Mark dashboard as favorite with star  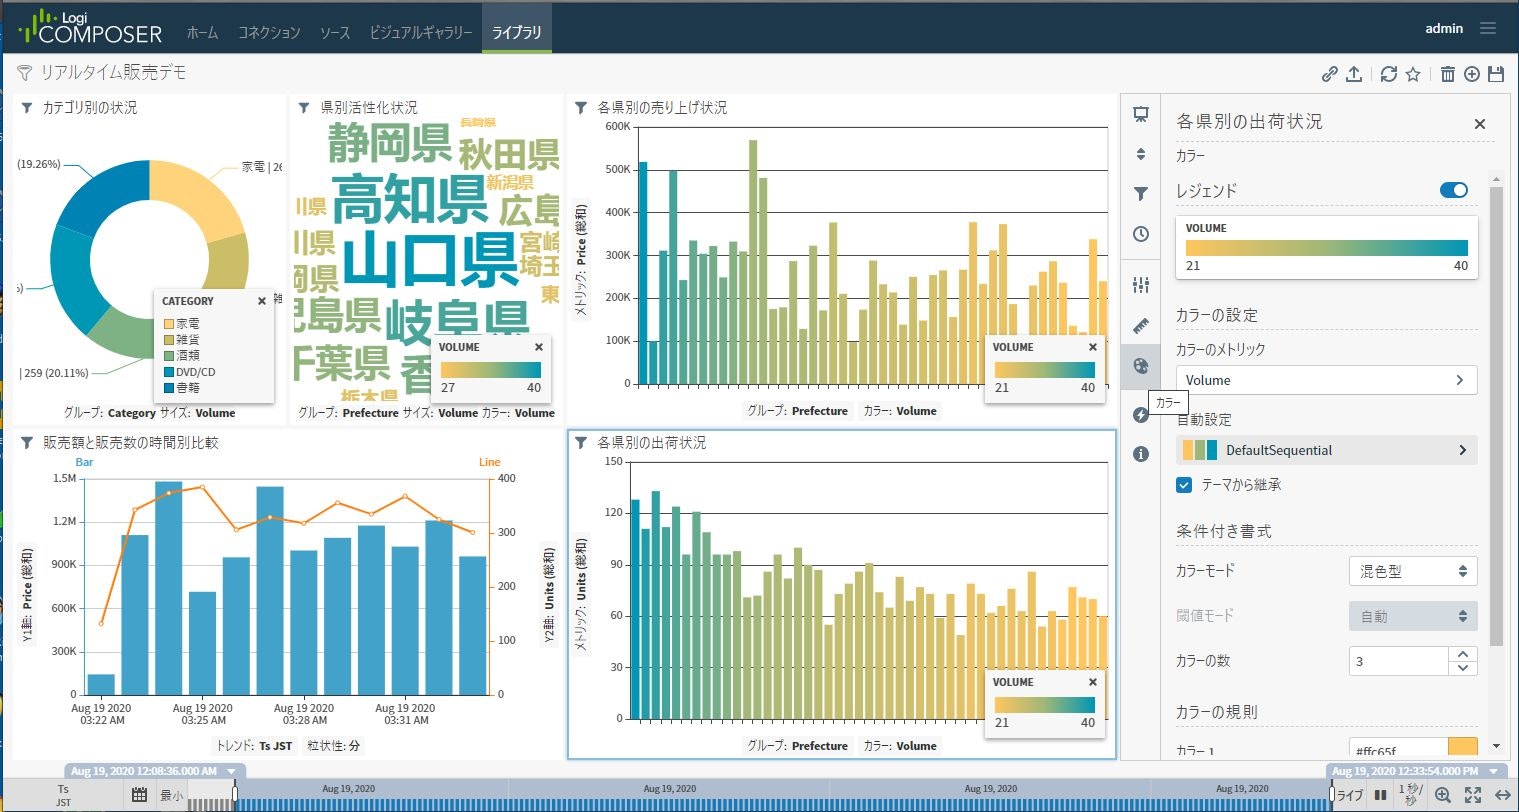click(x=1413, y=73)
